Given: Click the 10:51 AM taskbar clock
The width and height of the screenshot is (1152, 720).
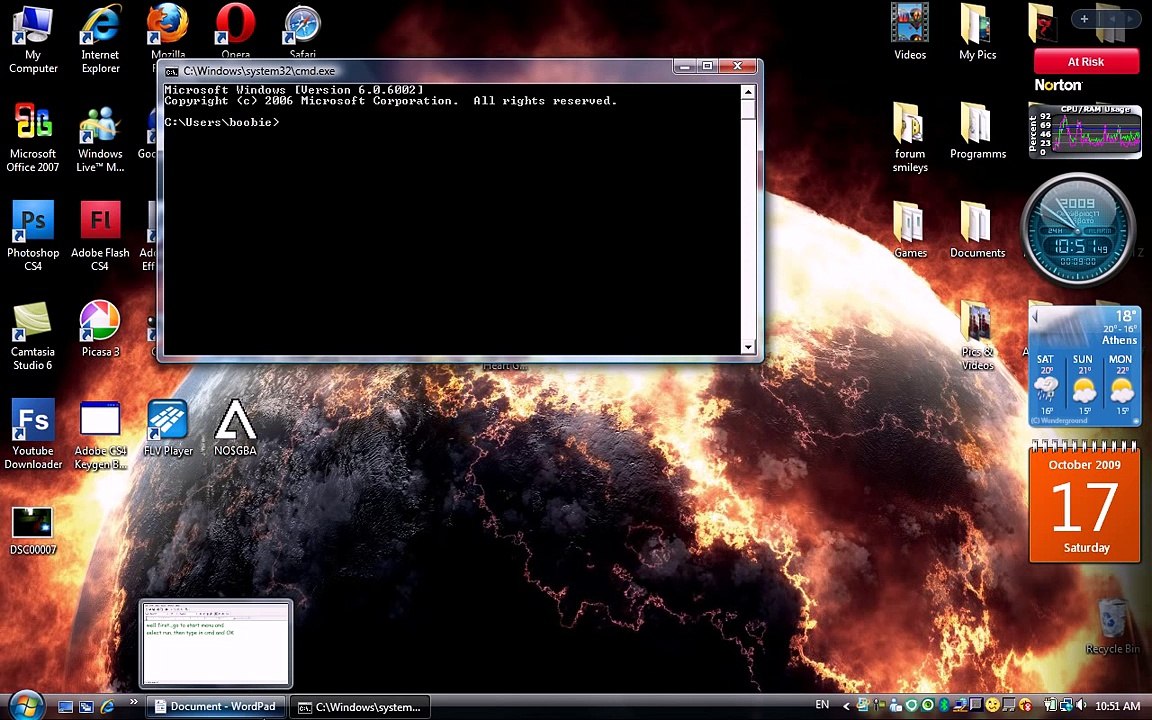Looking at the screenshot, I should 1117,706.
